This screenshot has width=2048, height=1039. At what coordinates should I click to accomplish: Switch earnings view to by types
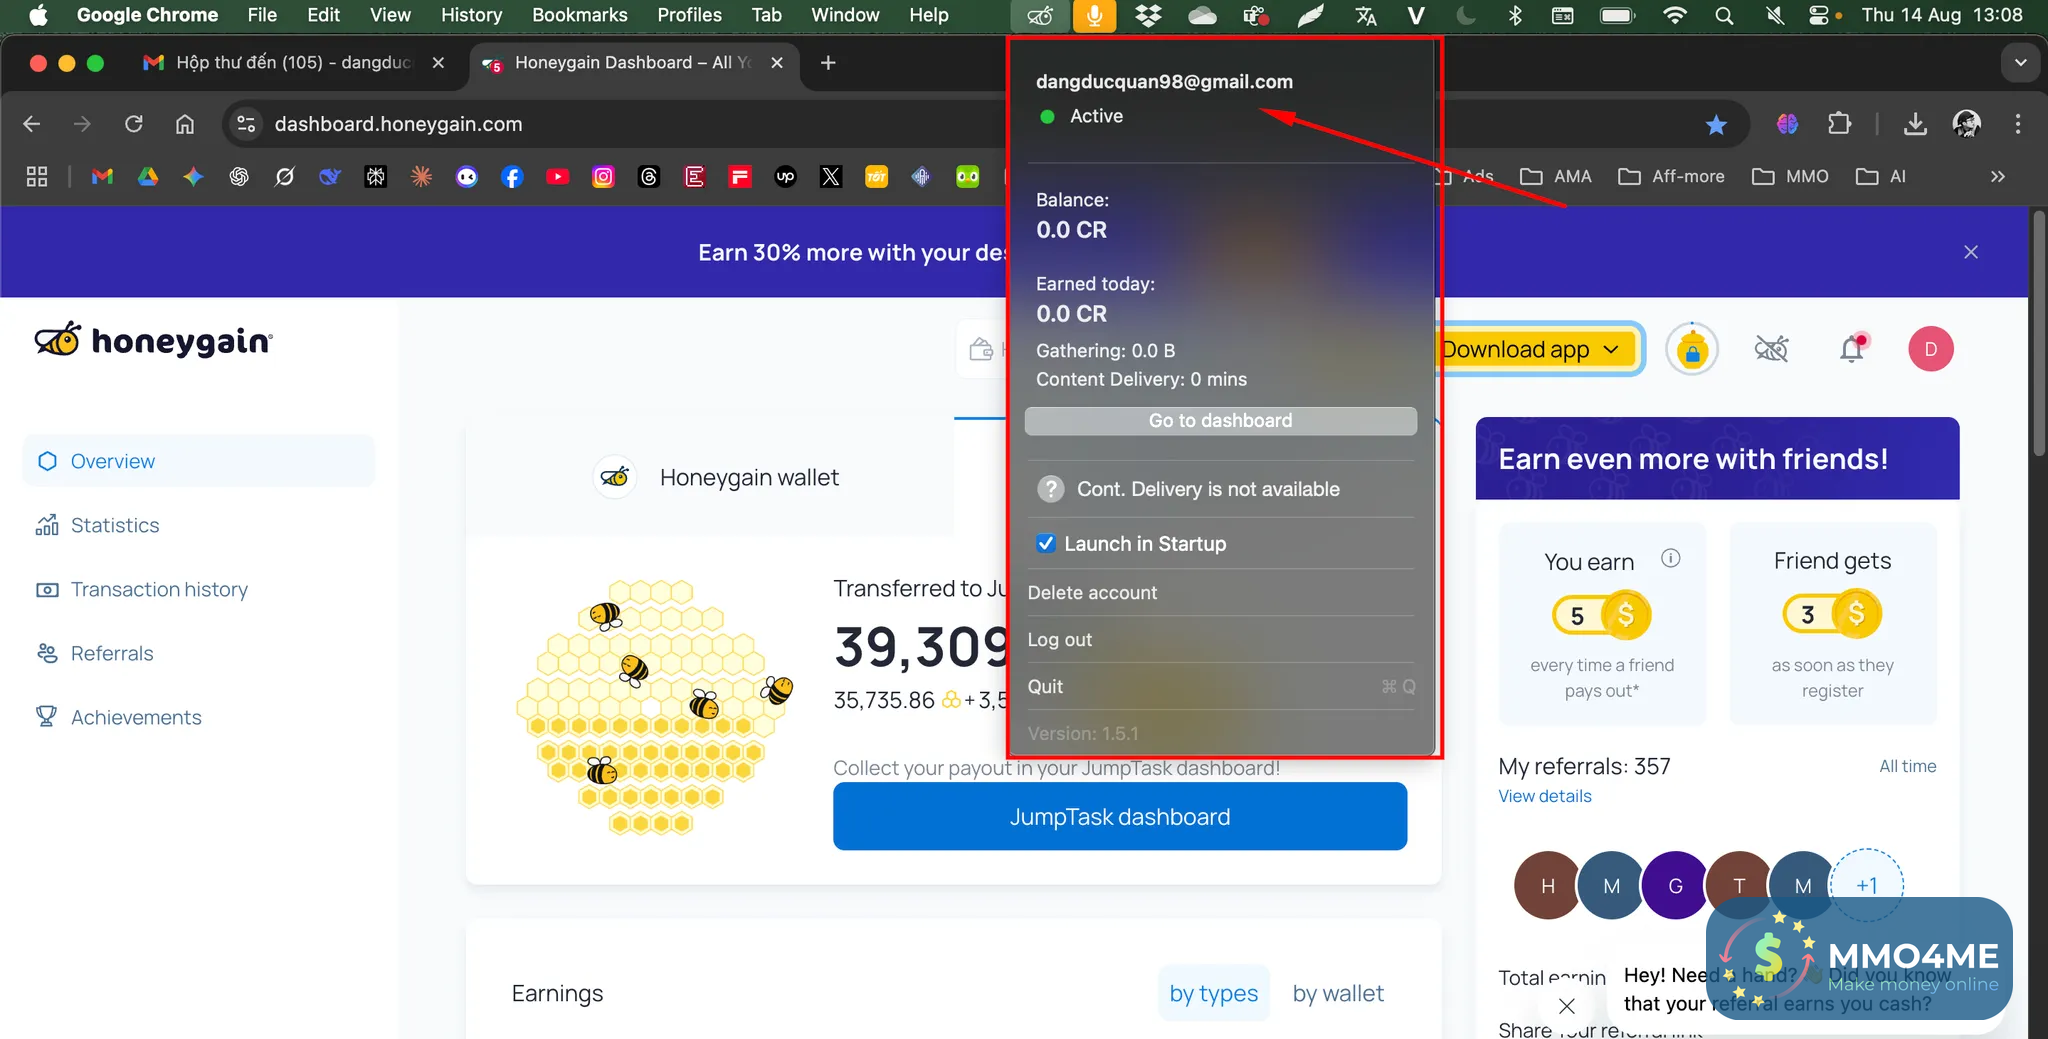click(1214, 993)
